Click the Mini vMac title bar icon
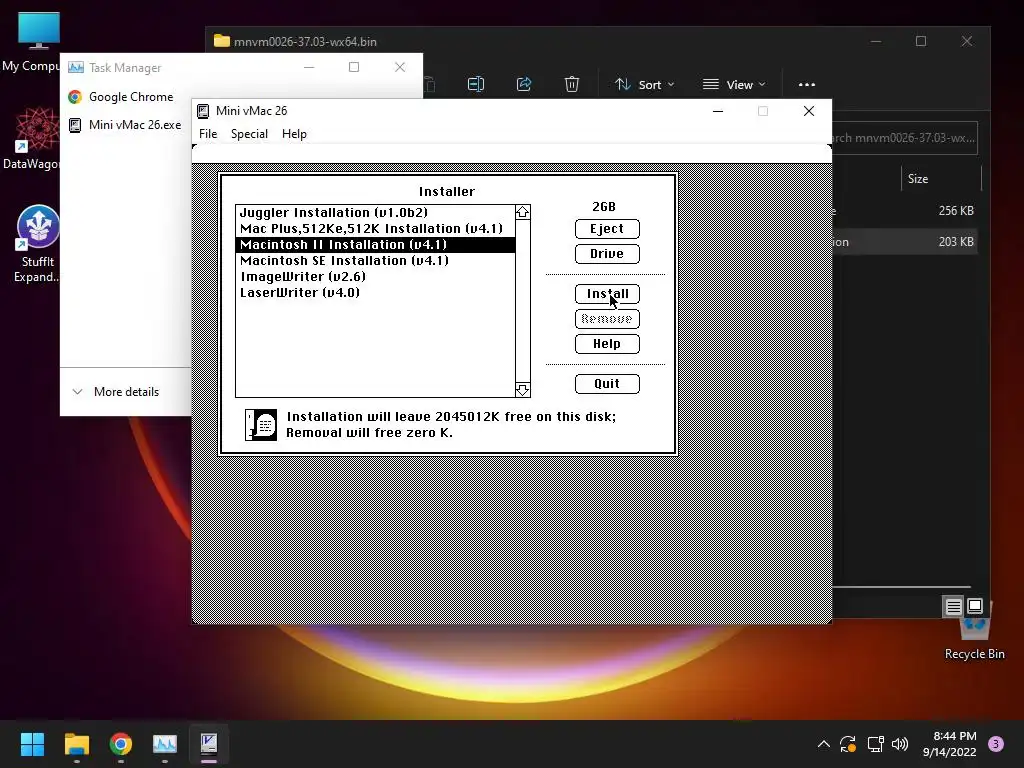The image size is (1024, 768). [x=203, y=111]
